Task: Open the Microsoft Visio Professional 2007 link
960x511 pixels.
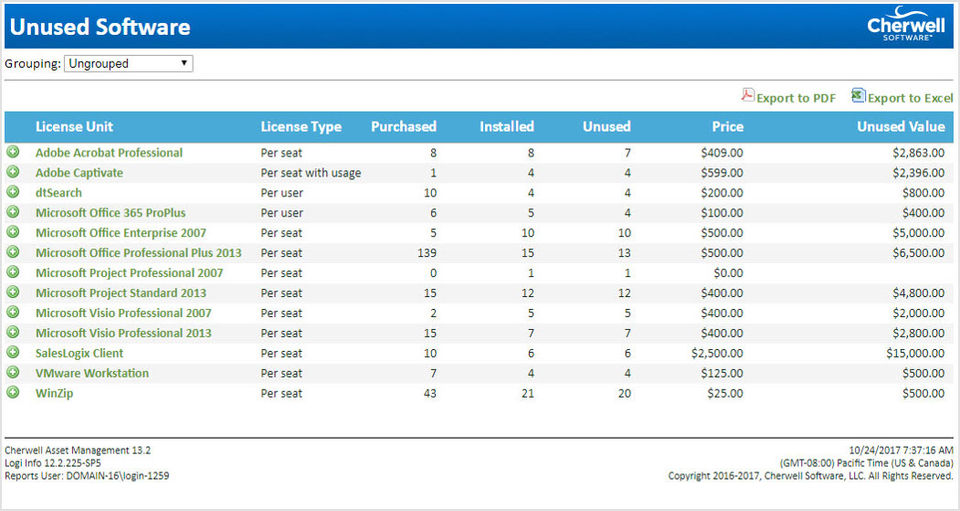Action: coord(123,313)
